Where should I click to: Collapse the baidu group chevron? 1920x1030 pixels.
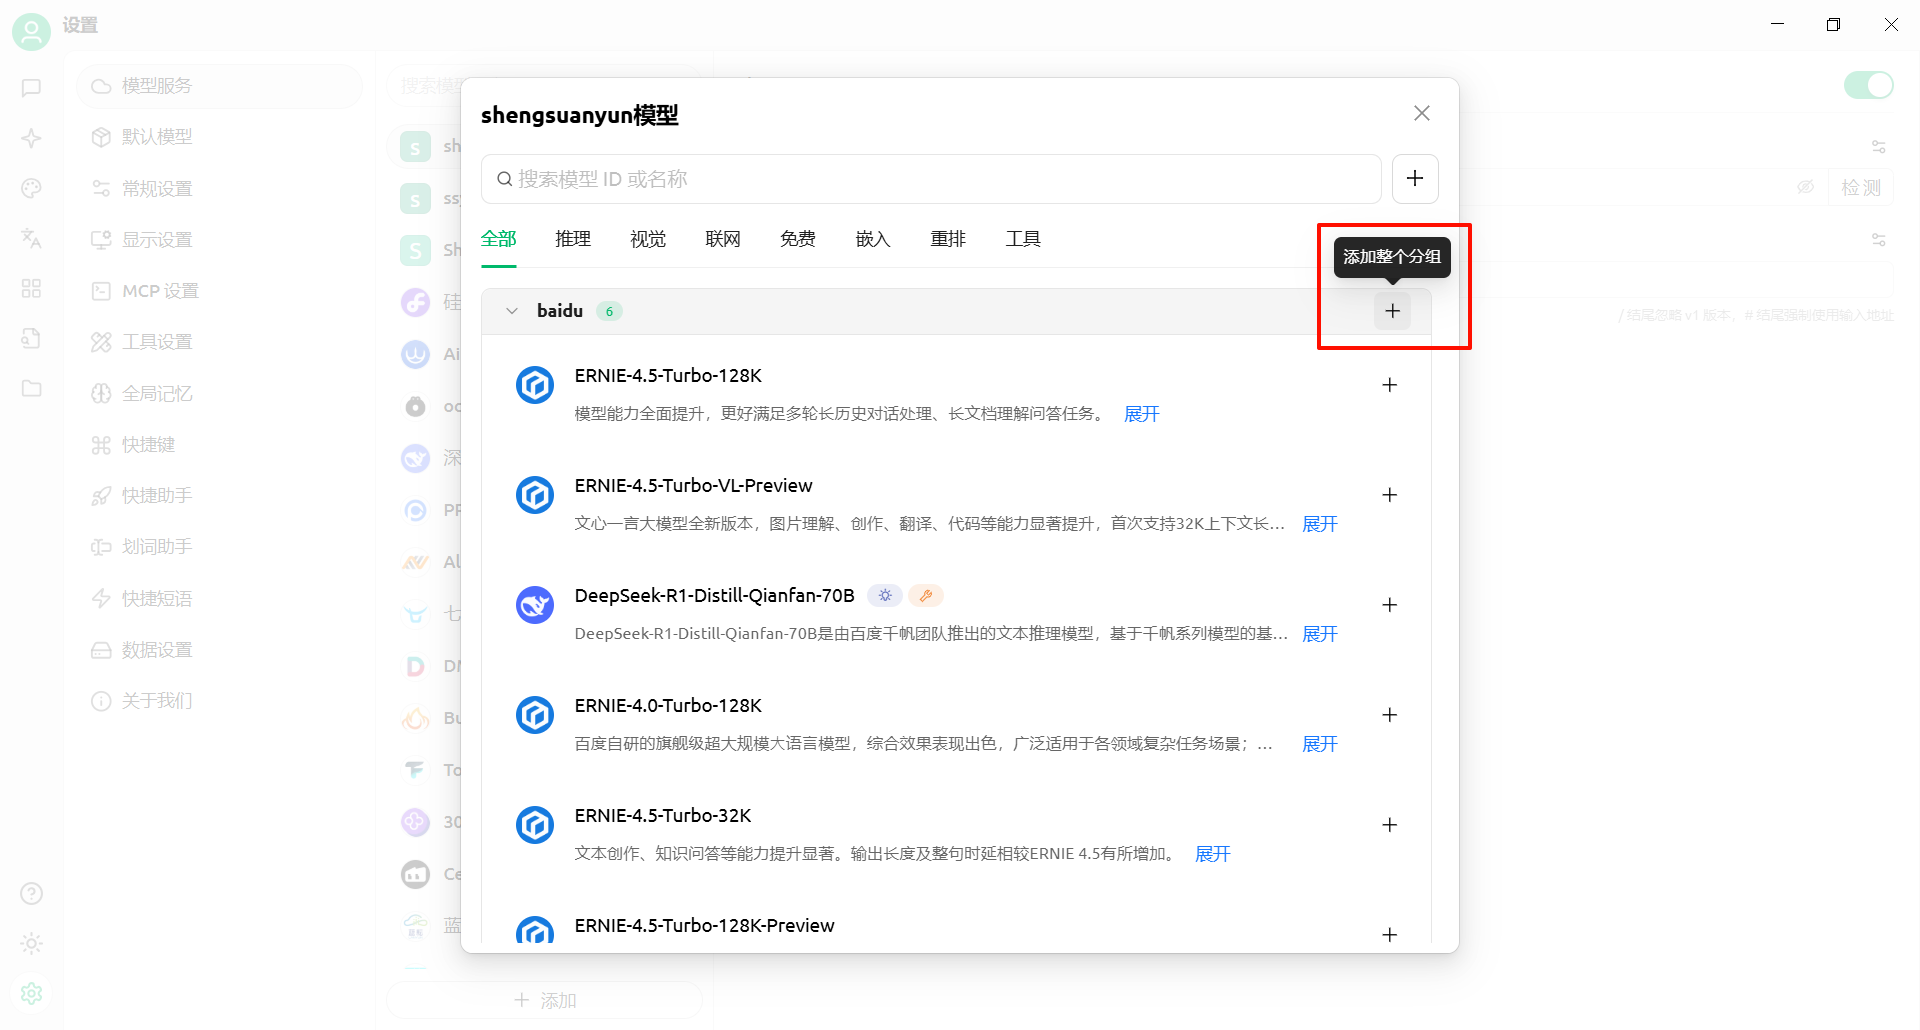(512, 311)
